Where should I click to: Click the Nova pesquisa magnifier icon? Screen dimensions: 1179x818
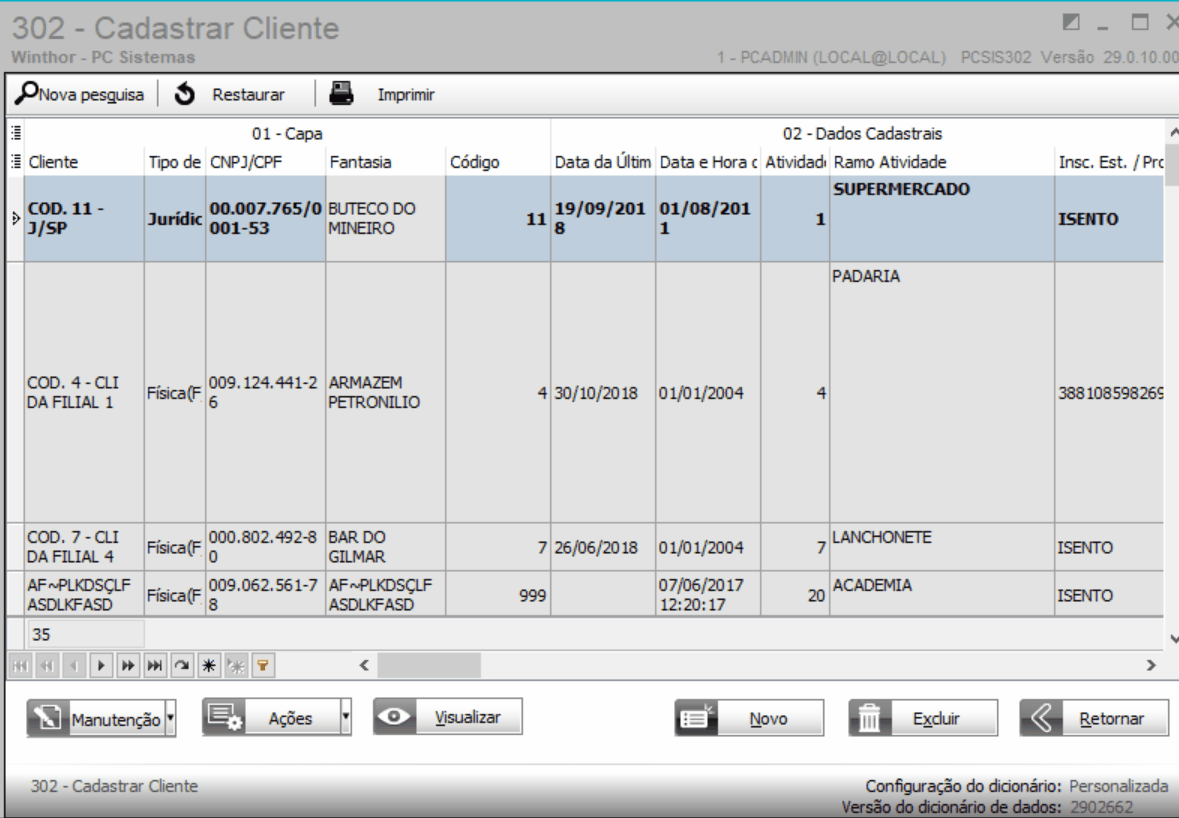coord(26,92)
